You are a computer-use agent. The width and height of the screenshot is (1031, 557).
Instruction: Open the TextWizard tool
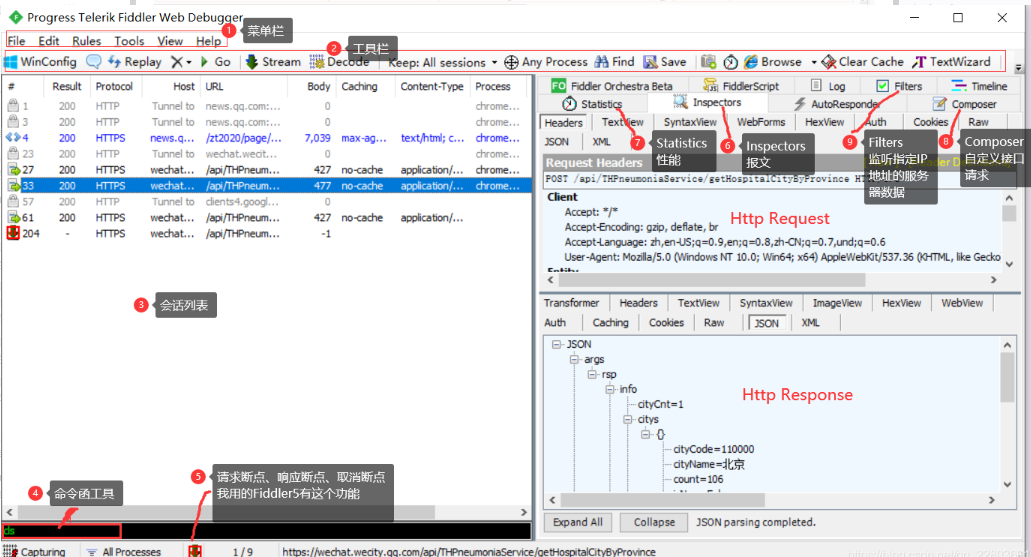pos(951,62)
